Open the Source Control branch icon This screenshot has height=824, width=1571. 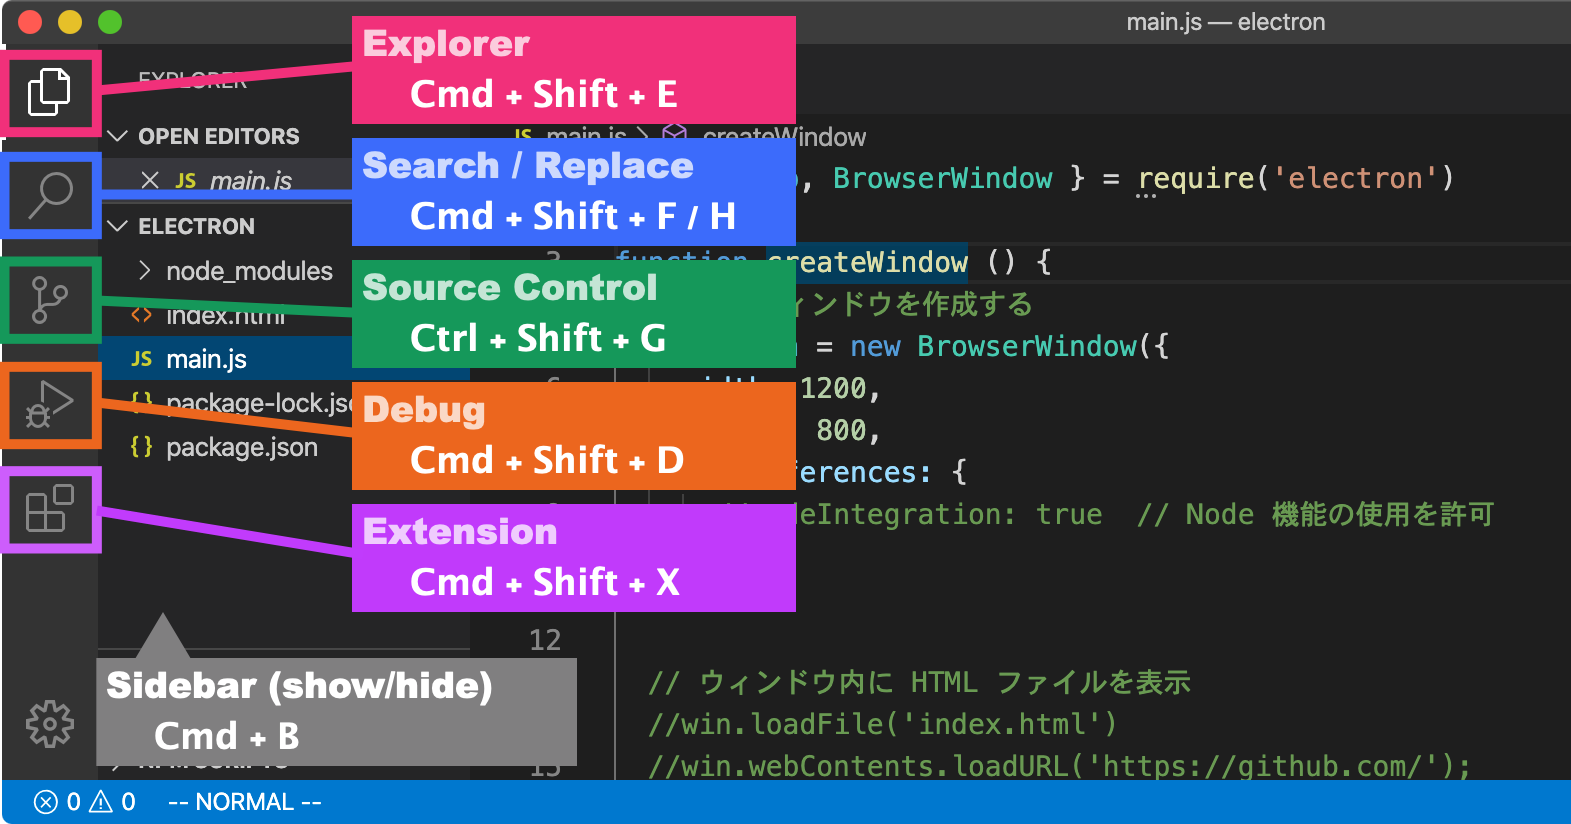[x=49, y=300]
